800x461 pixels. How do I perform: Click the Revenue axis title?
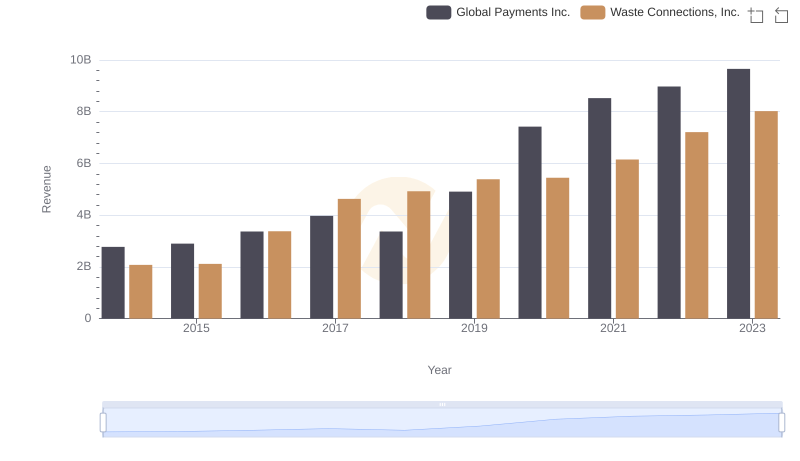coord(46,189)
